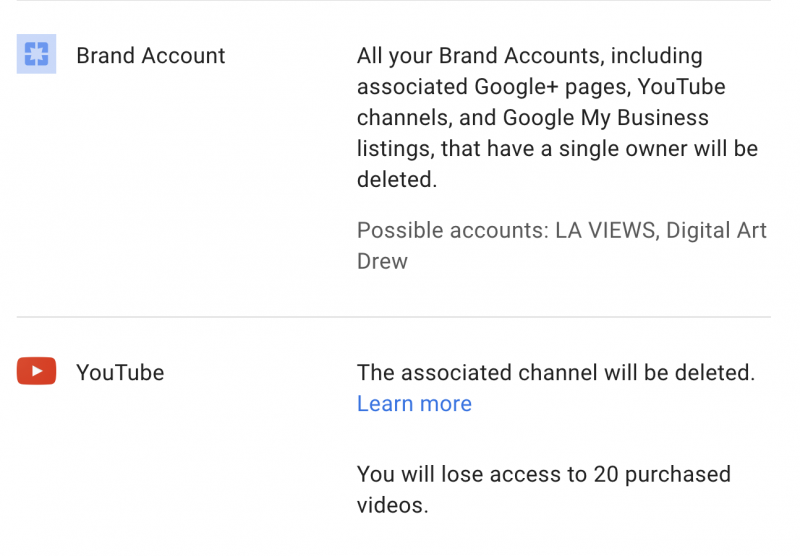Click the red YouTube play icon
This screenshot has height=556, width=800.
tap(36, 372)
